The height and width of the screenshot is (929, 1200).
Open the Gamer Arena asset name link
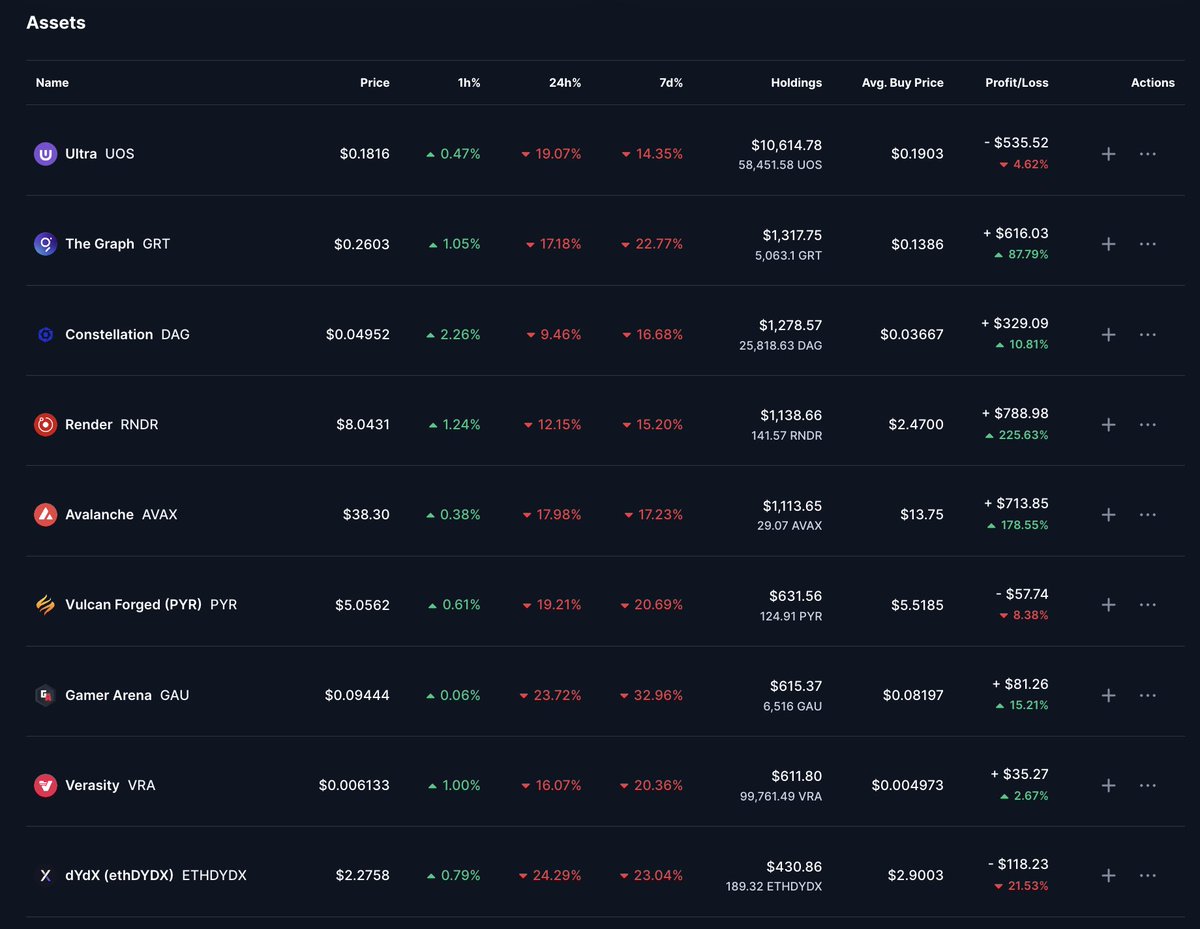coord(109,695)
